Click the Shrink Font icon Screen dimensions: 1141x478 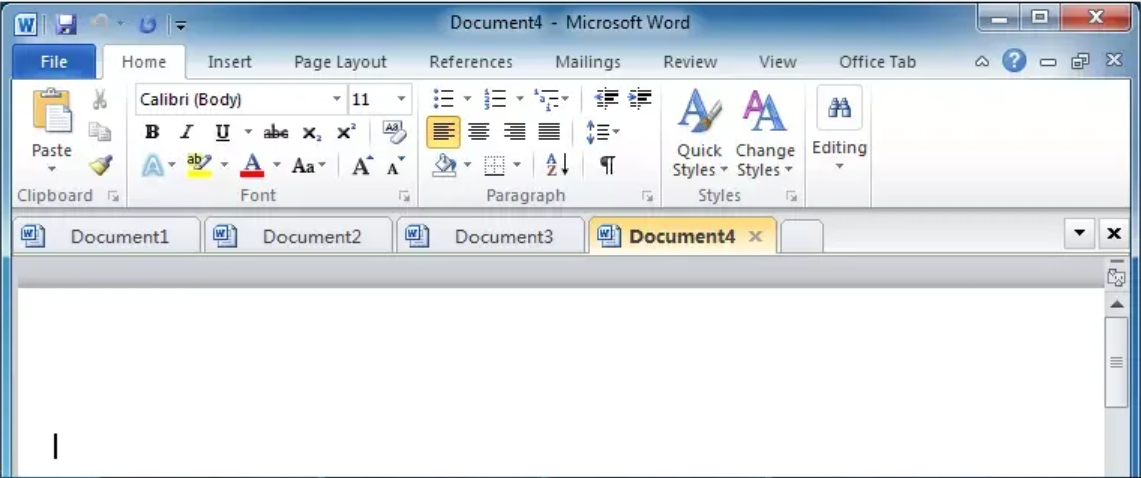(x=395, y=166)
